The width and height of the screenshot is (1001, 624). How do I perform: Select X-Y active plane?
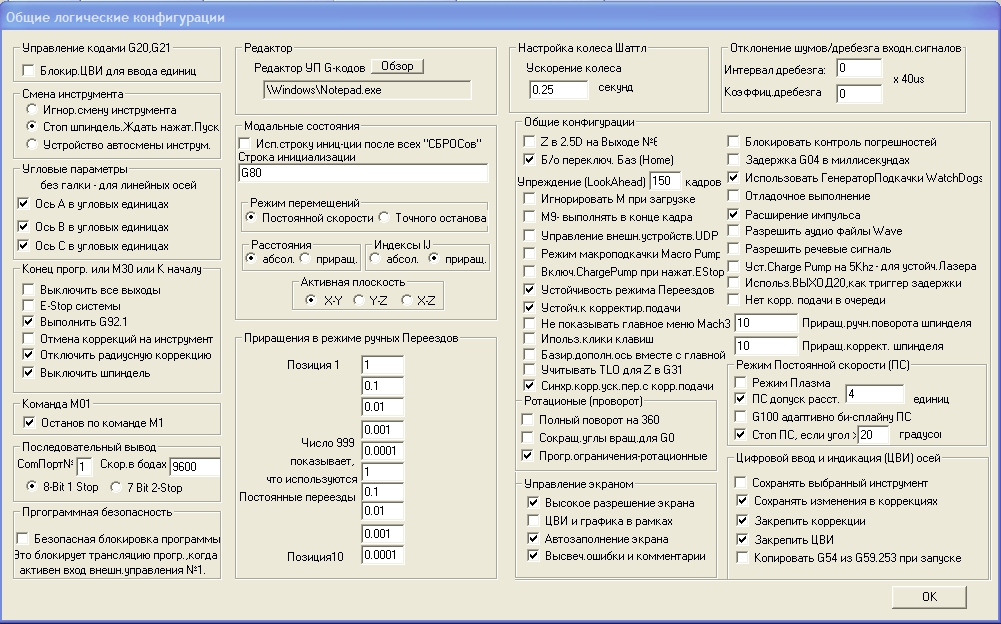[x=311, y=300]
